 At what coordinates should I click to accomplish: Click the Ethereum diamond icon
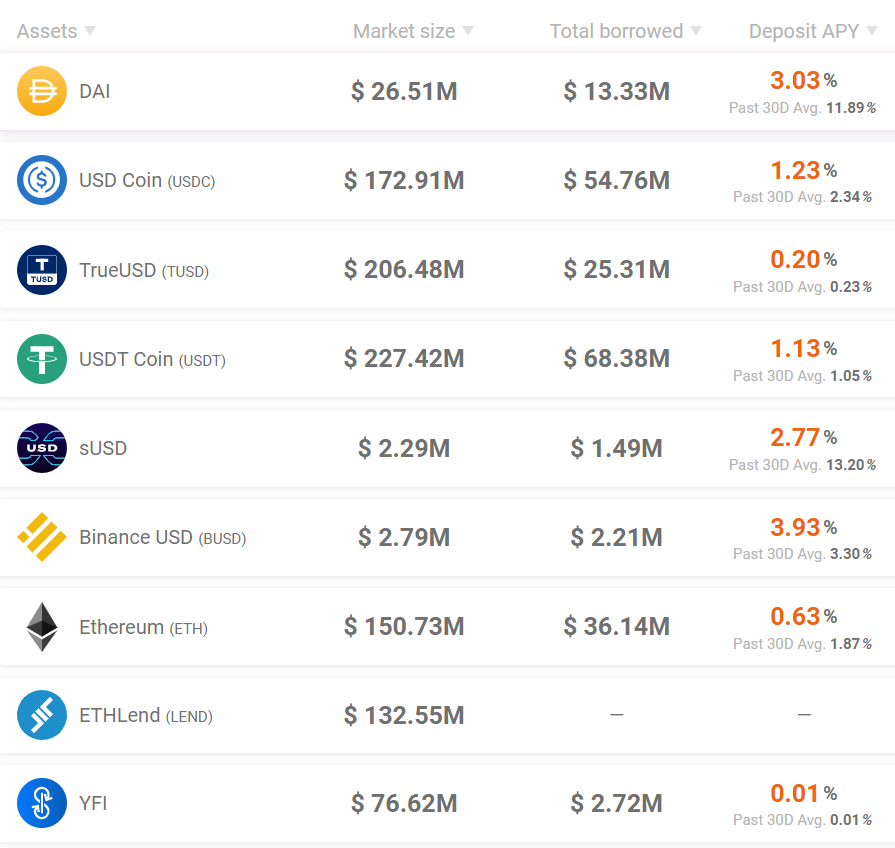[42, 627]
